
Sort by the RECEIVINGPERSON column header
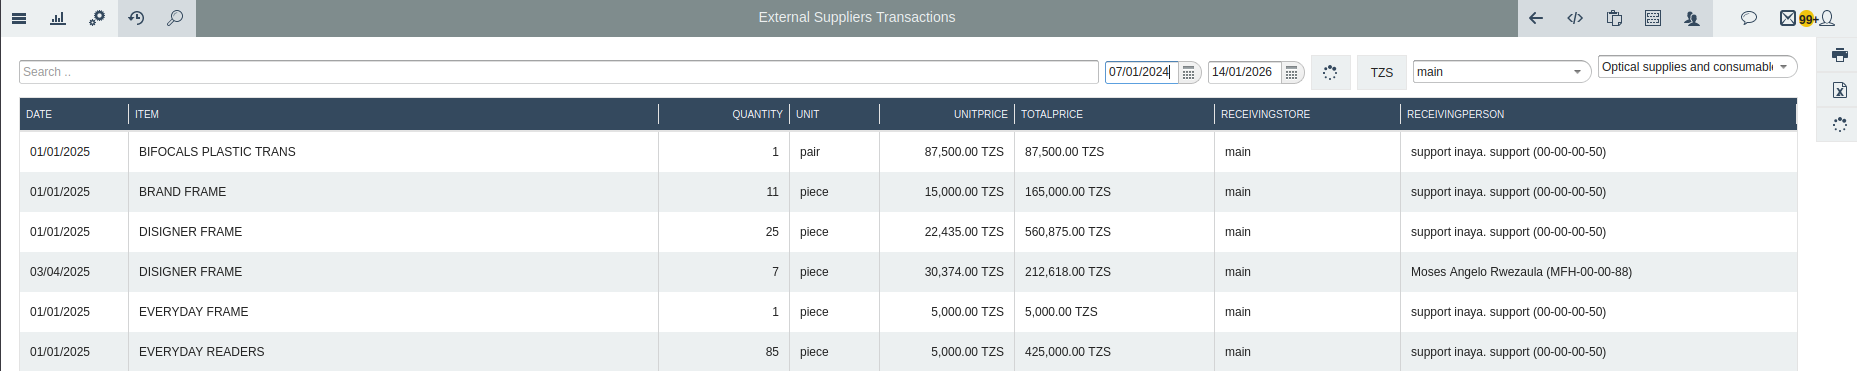coord(1598,114)
